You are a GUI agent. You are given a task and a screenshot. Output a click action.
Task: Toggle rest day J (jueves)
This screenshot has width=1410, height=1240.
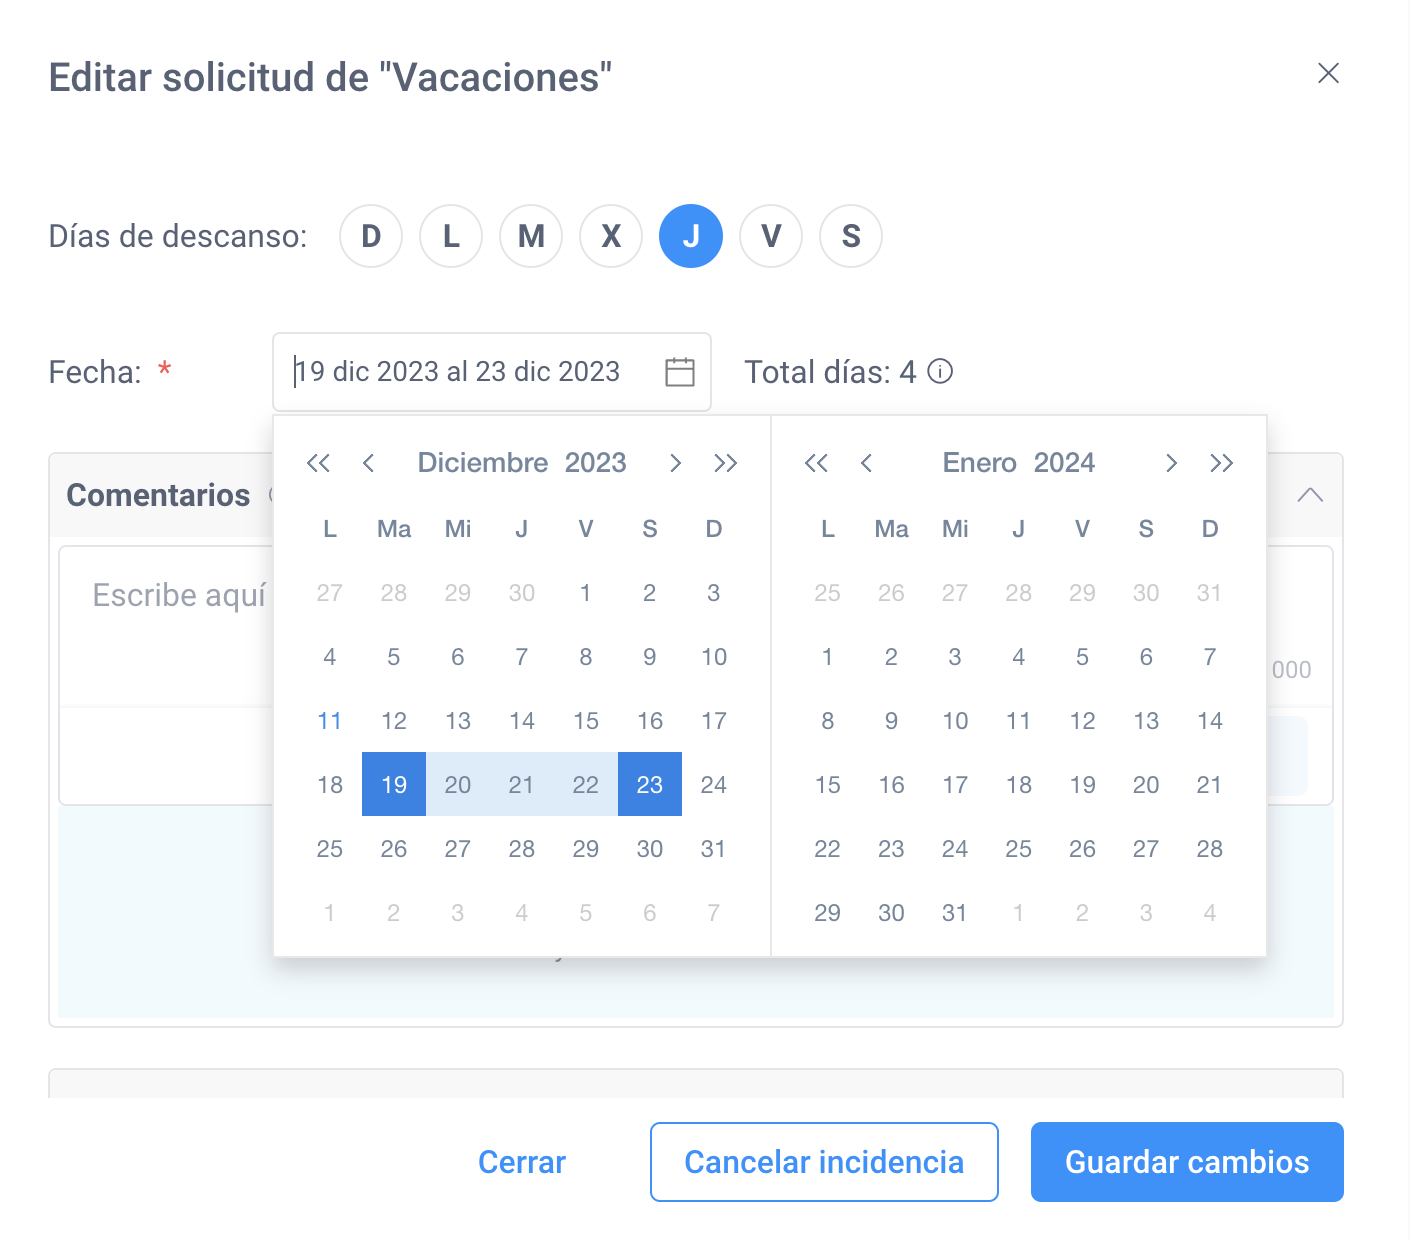691,236
